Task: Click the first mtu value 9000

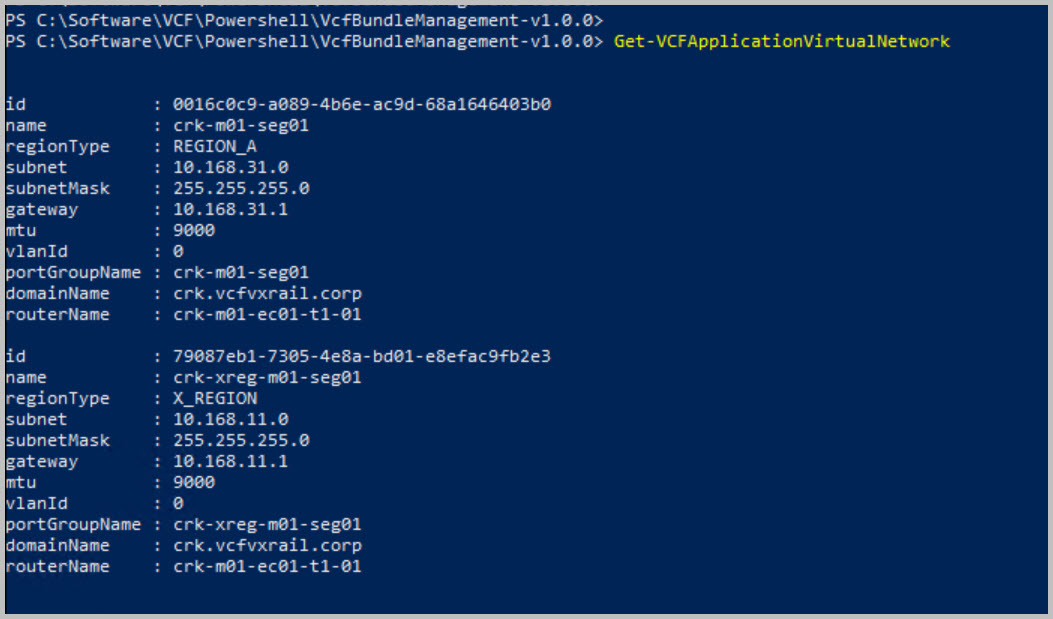Action: pos(194,230)
